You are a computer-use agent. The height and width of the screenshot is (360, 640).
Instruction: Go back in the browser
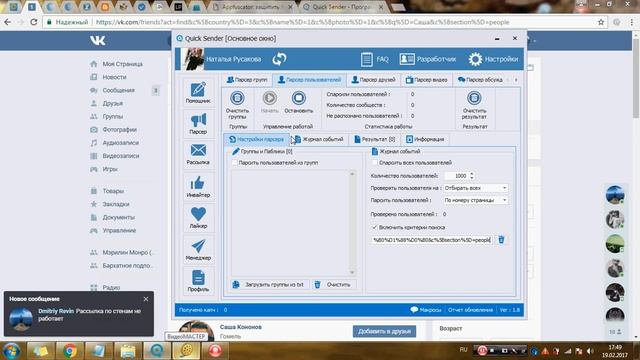pyautogui.click(x=7, y=22)
